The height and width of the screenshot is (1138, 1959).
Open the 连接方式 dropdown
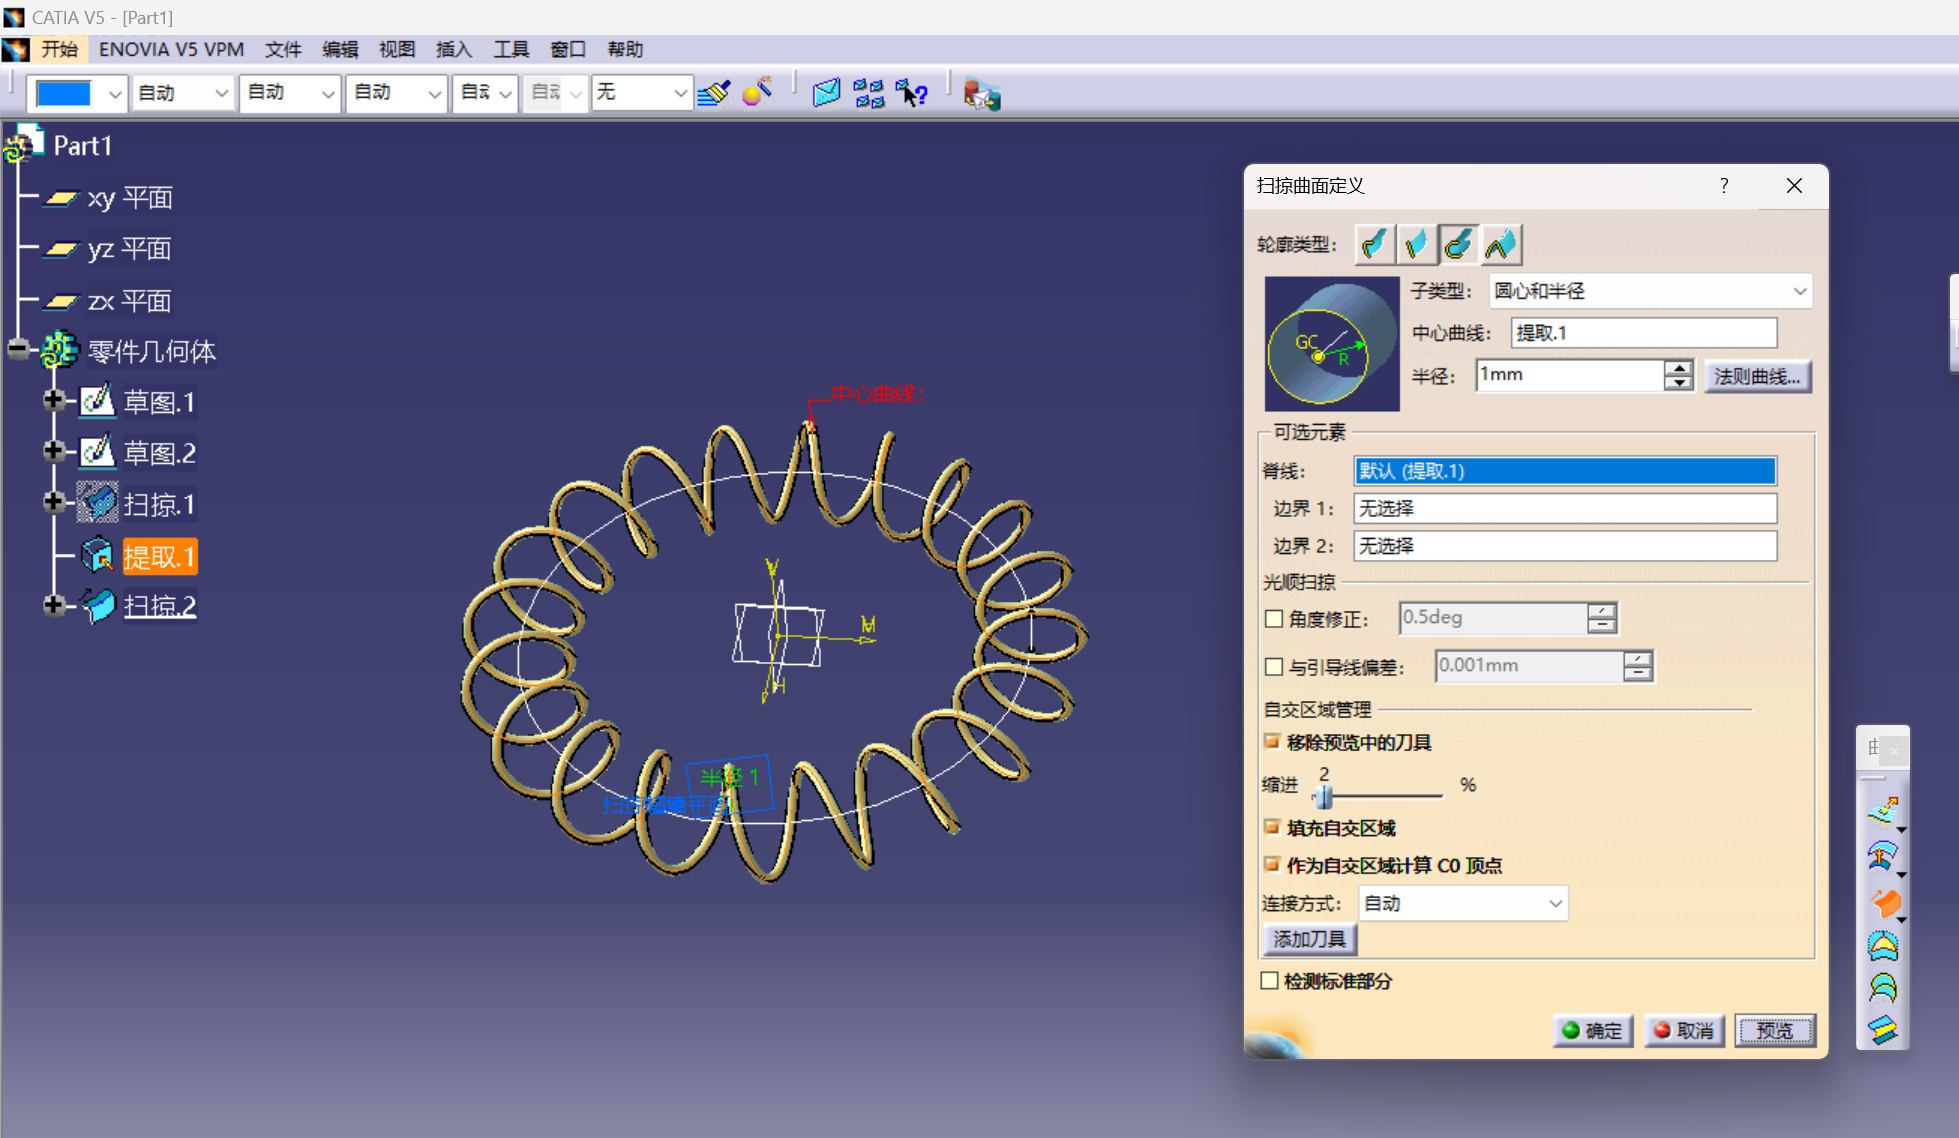coord(1463,903)
